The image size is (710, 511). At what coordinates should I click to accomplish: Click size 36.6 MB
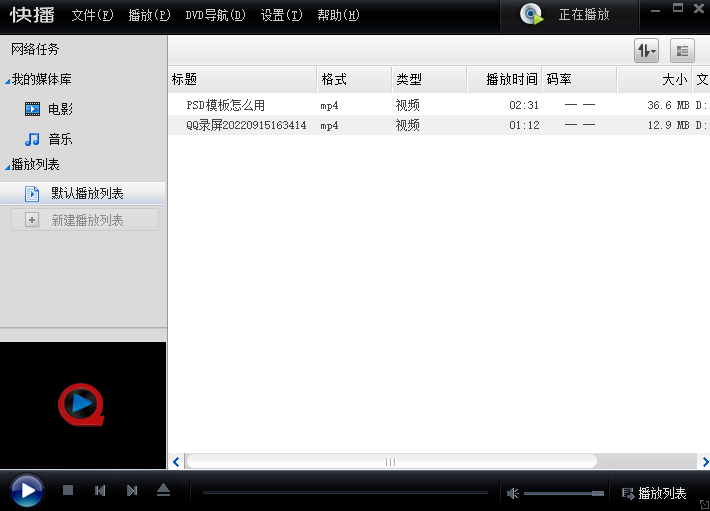[668, 105]
